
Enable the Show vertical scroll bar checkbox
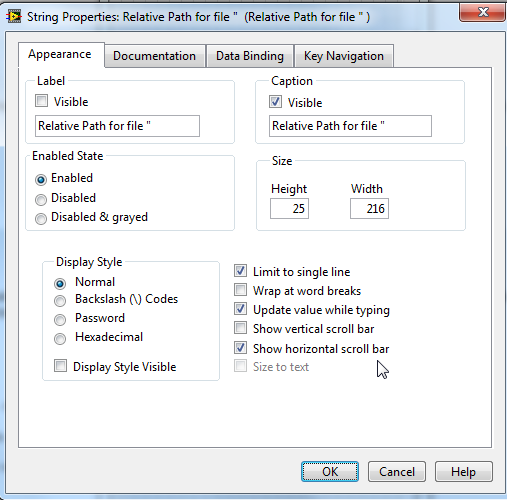[x=240, y=328]
